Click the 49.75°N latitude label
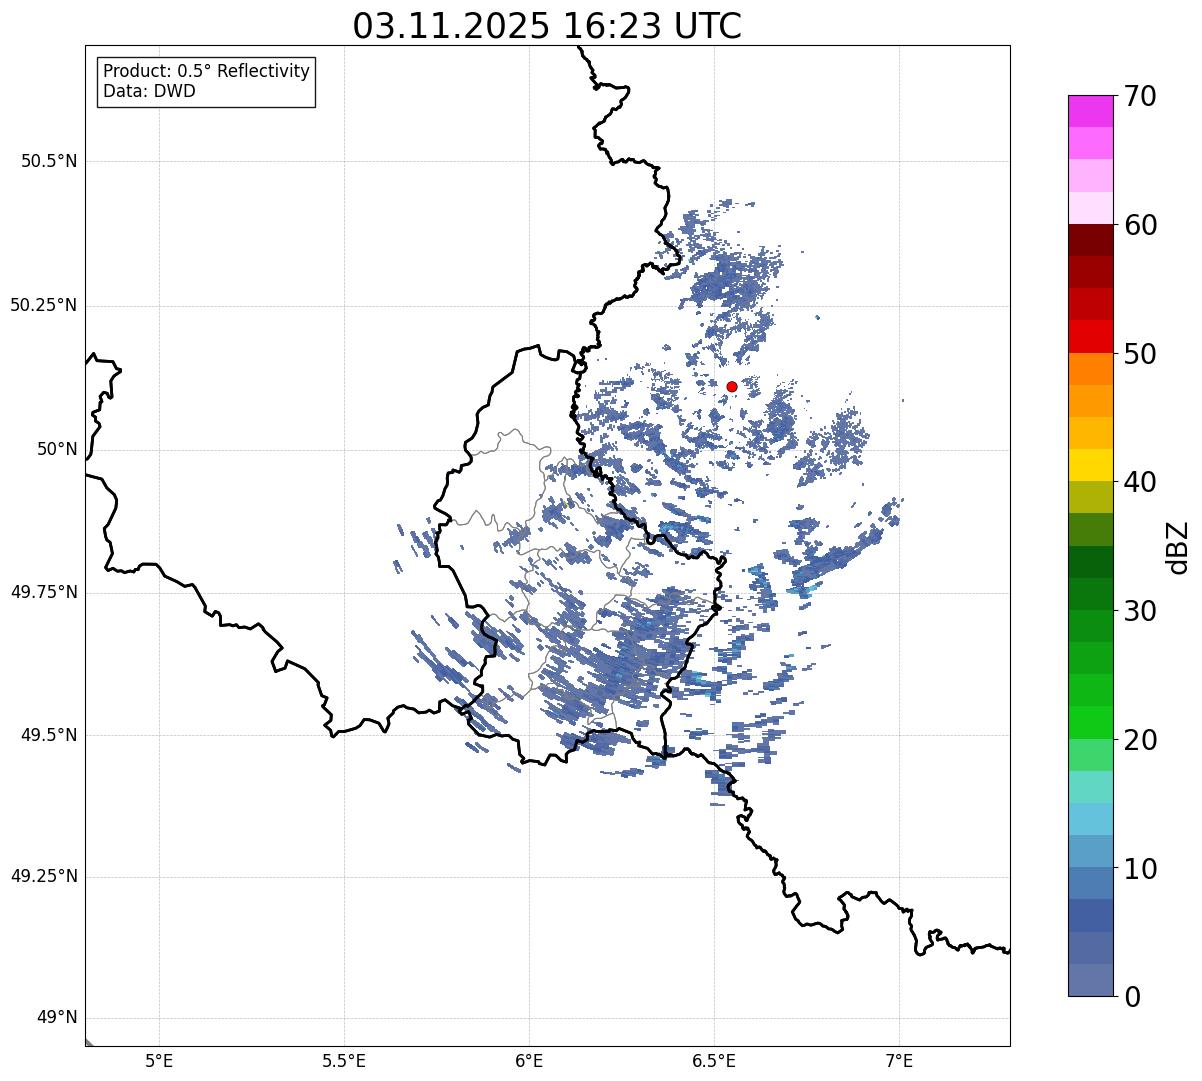This screenshot has width=1202, height=1081. (43, 592)
